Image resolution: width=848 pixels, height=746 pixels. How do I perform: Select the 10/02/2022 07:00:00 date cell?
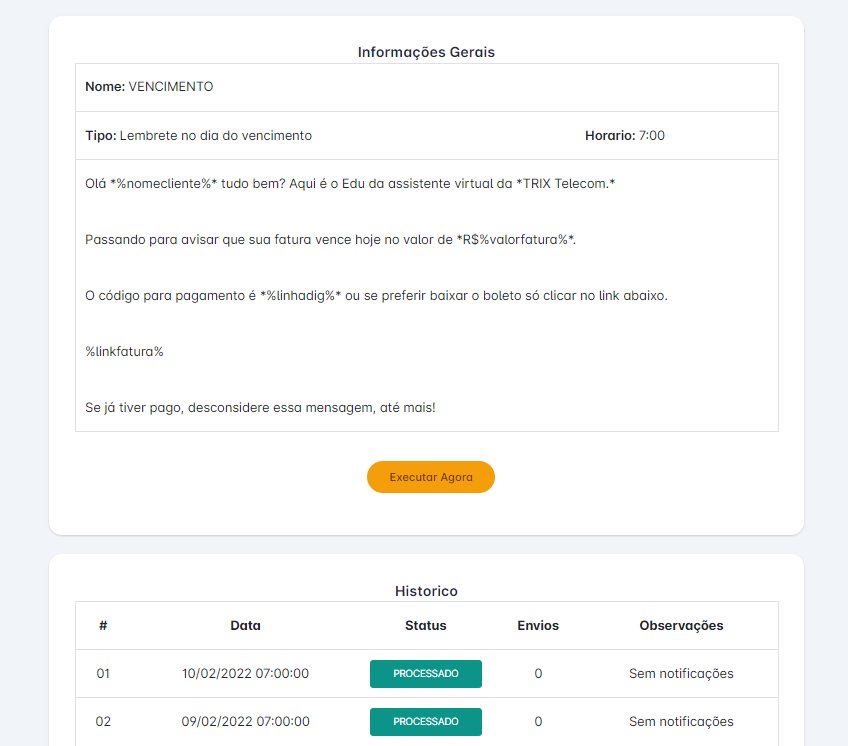(245, 674)
